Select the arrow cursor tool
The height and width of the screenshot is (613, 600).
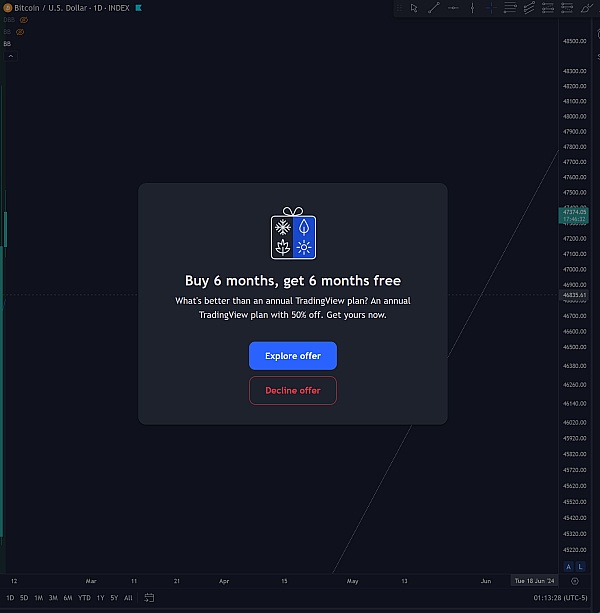pos(414,8)
